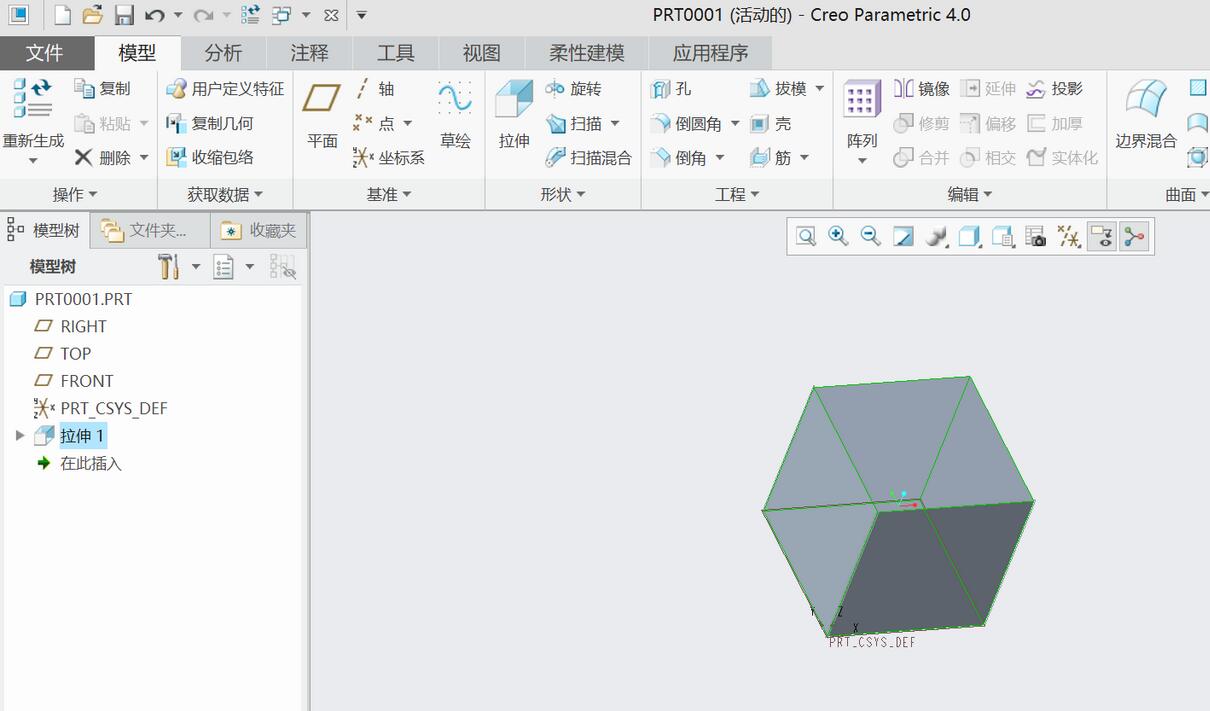Open the Round (倒圆角) dropdown arrow
Viewport: 1210px width, 711px height.
(735, 123)
